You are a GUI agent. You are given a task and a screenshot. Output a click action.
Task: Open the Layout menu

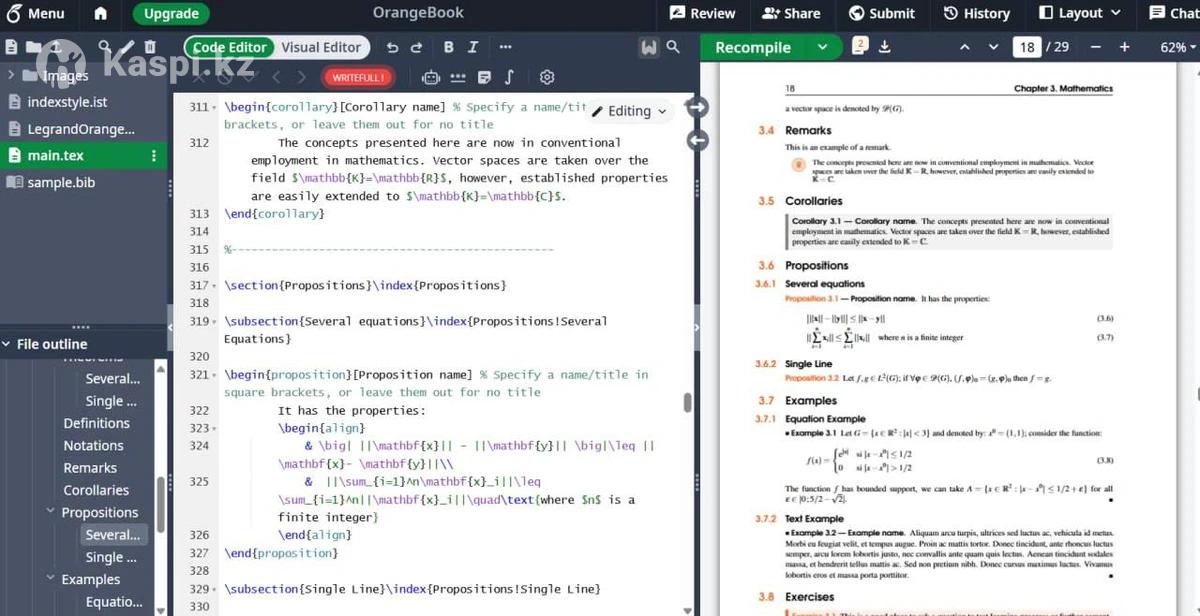pyautogui.click(x=1071, y=14)
